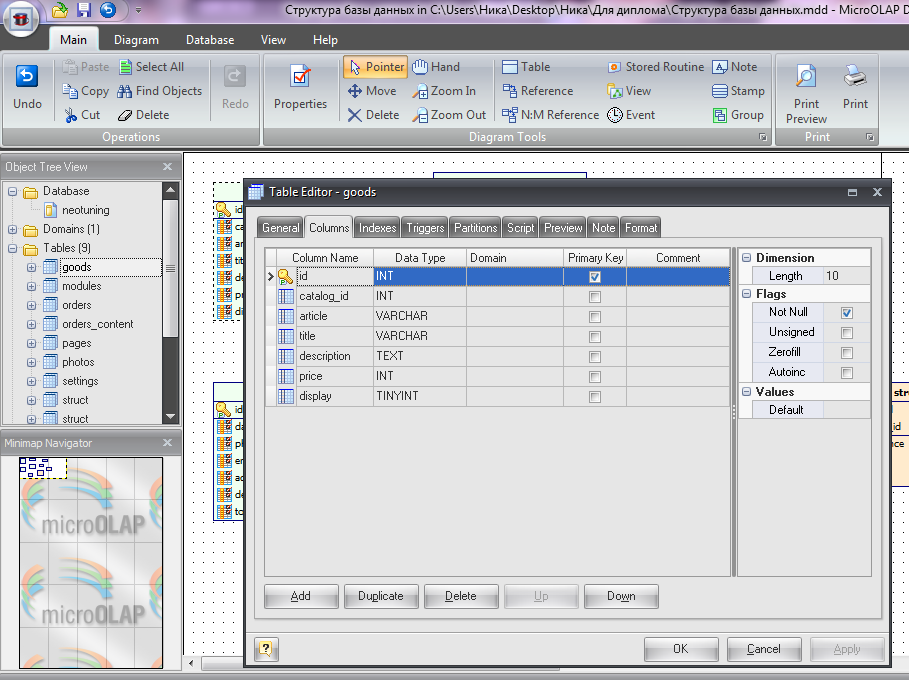The width and height of the screenshot is (909, 680).
Task: Switch to the Triggers tab
Action: click(425, 228)
